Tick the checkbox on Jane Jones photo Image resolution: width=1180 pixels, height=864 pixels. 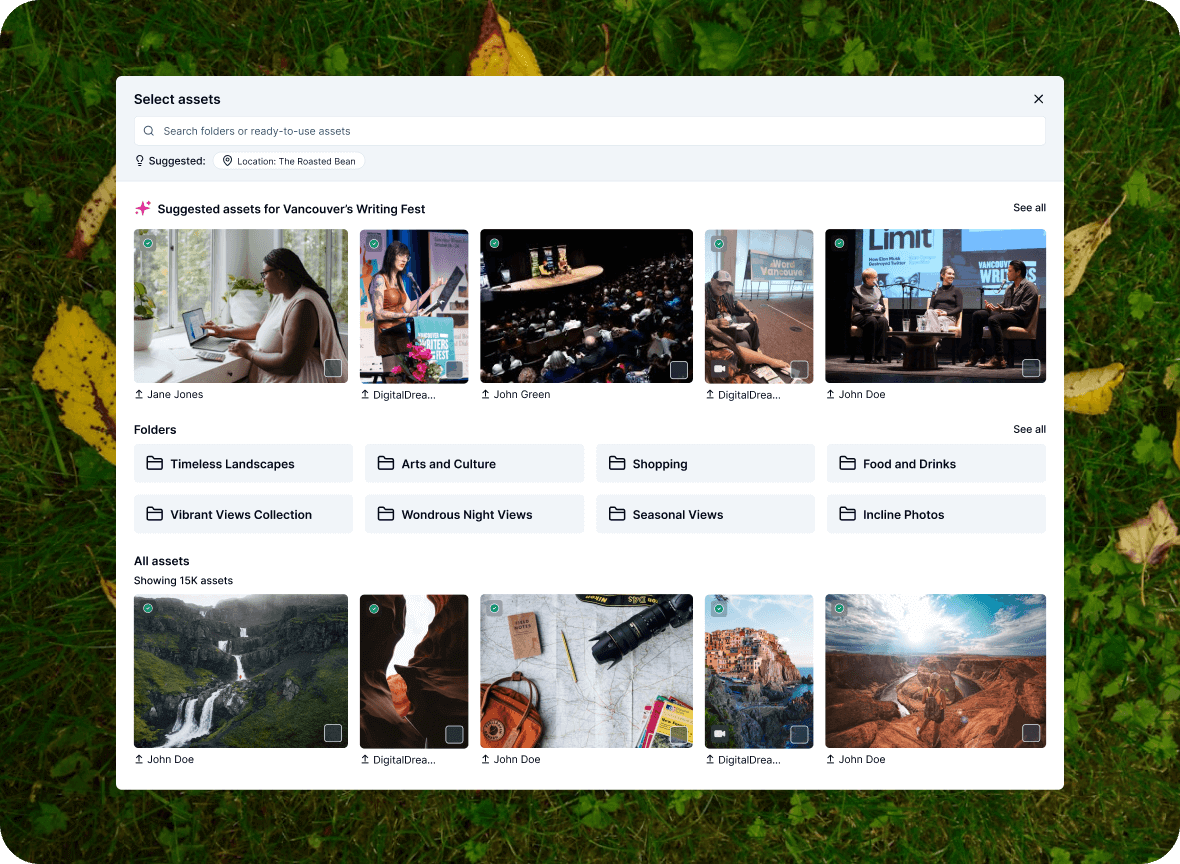333,369
